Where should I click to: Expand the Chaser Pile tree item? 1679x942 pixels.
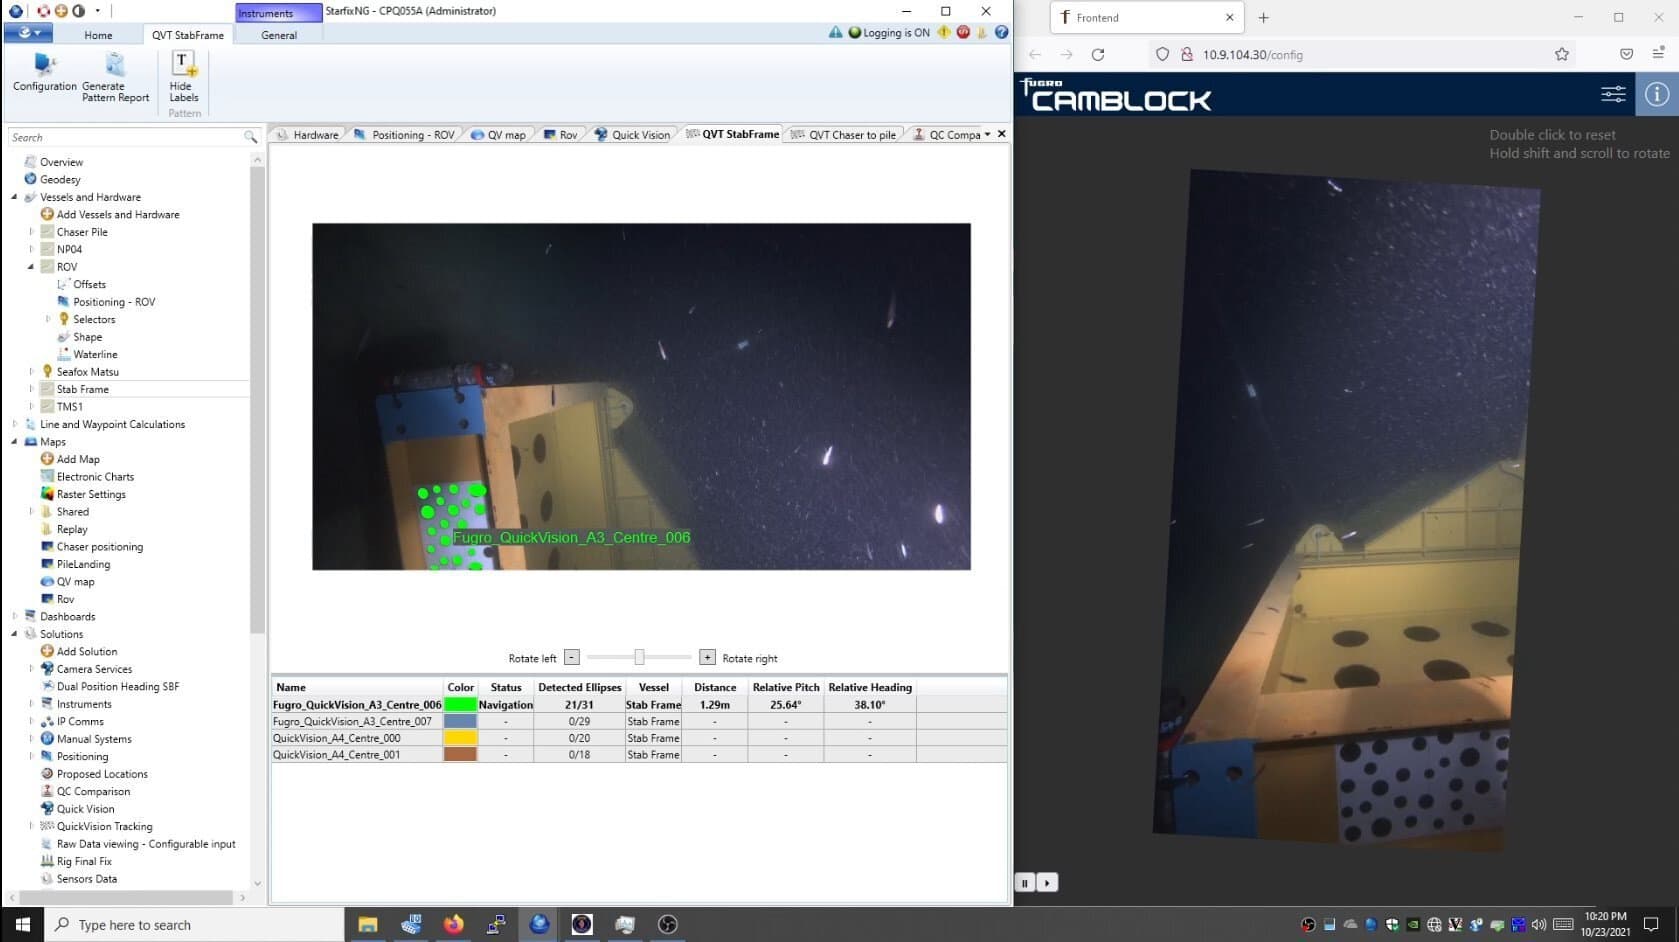click(x=30, y=231)
